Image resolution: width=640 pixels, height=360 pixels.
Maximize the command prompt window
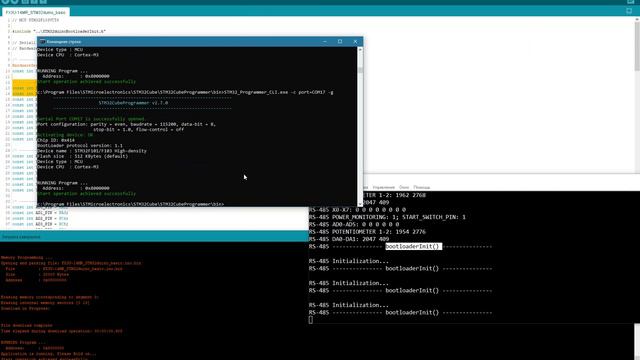tap(340, 42)
